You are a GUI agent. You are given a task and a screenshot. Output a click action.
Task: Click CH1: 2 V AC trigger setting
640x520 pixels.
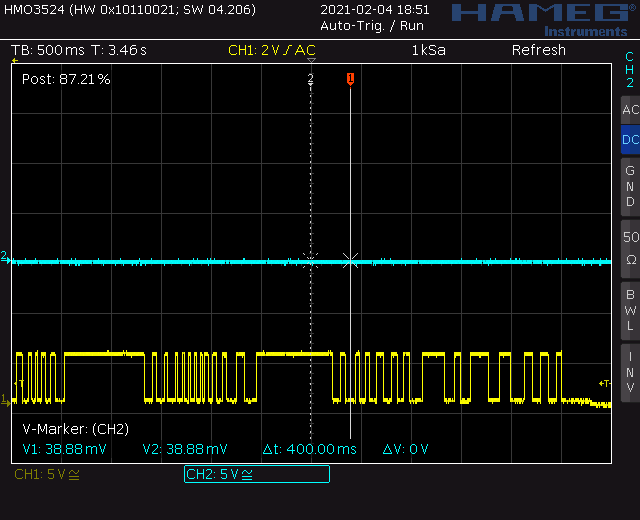click(x=272, y=50)
